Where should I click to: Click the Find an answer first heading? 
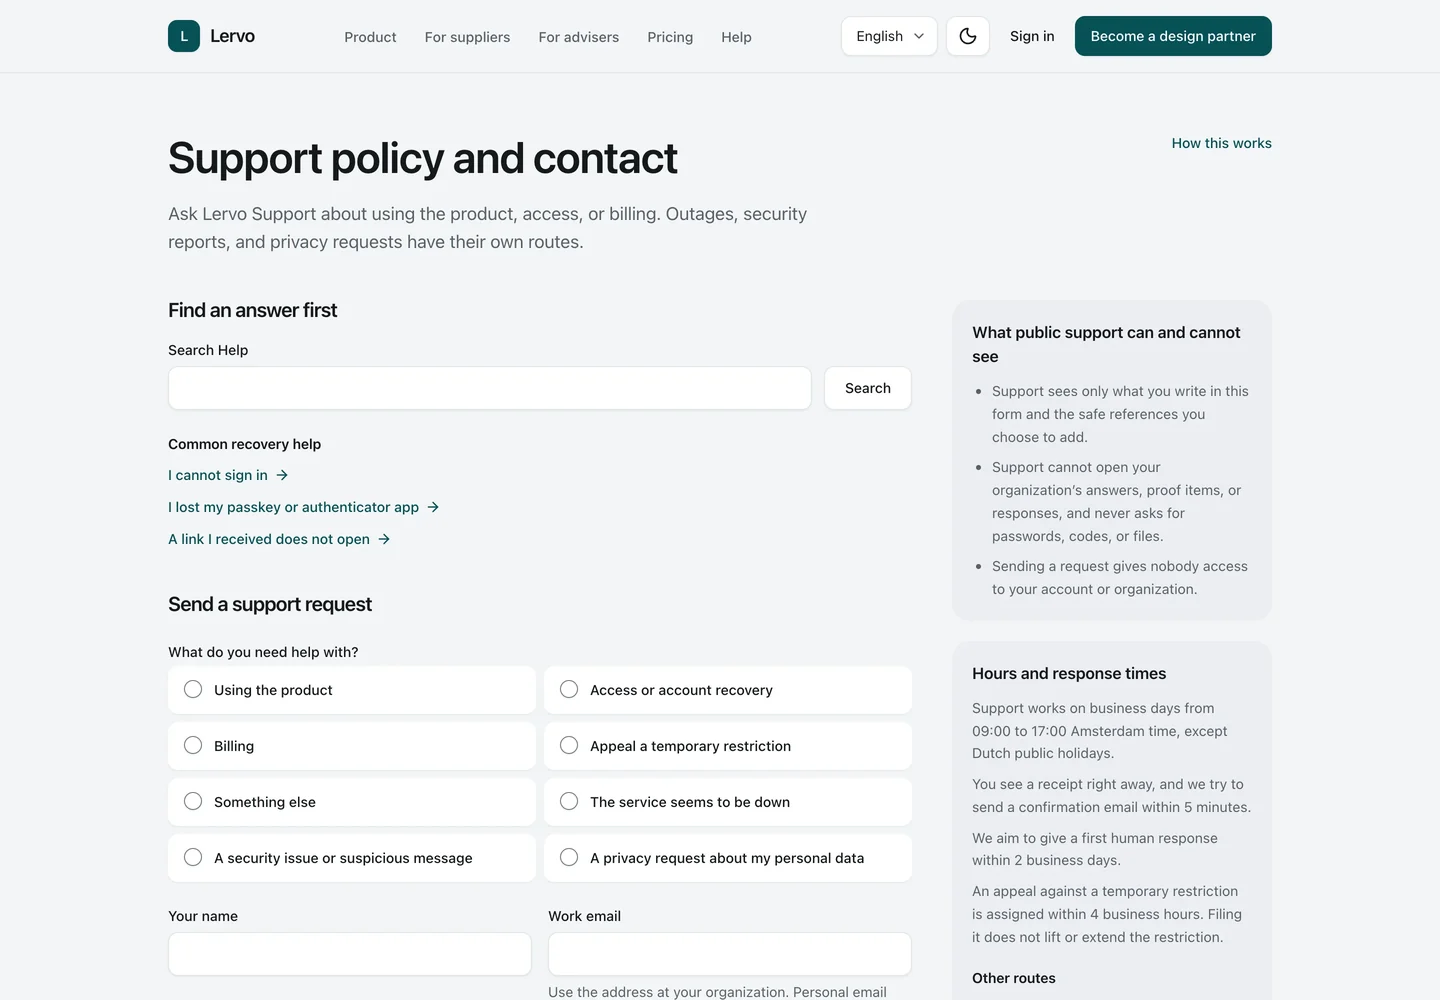(252, 310)
